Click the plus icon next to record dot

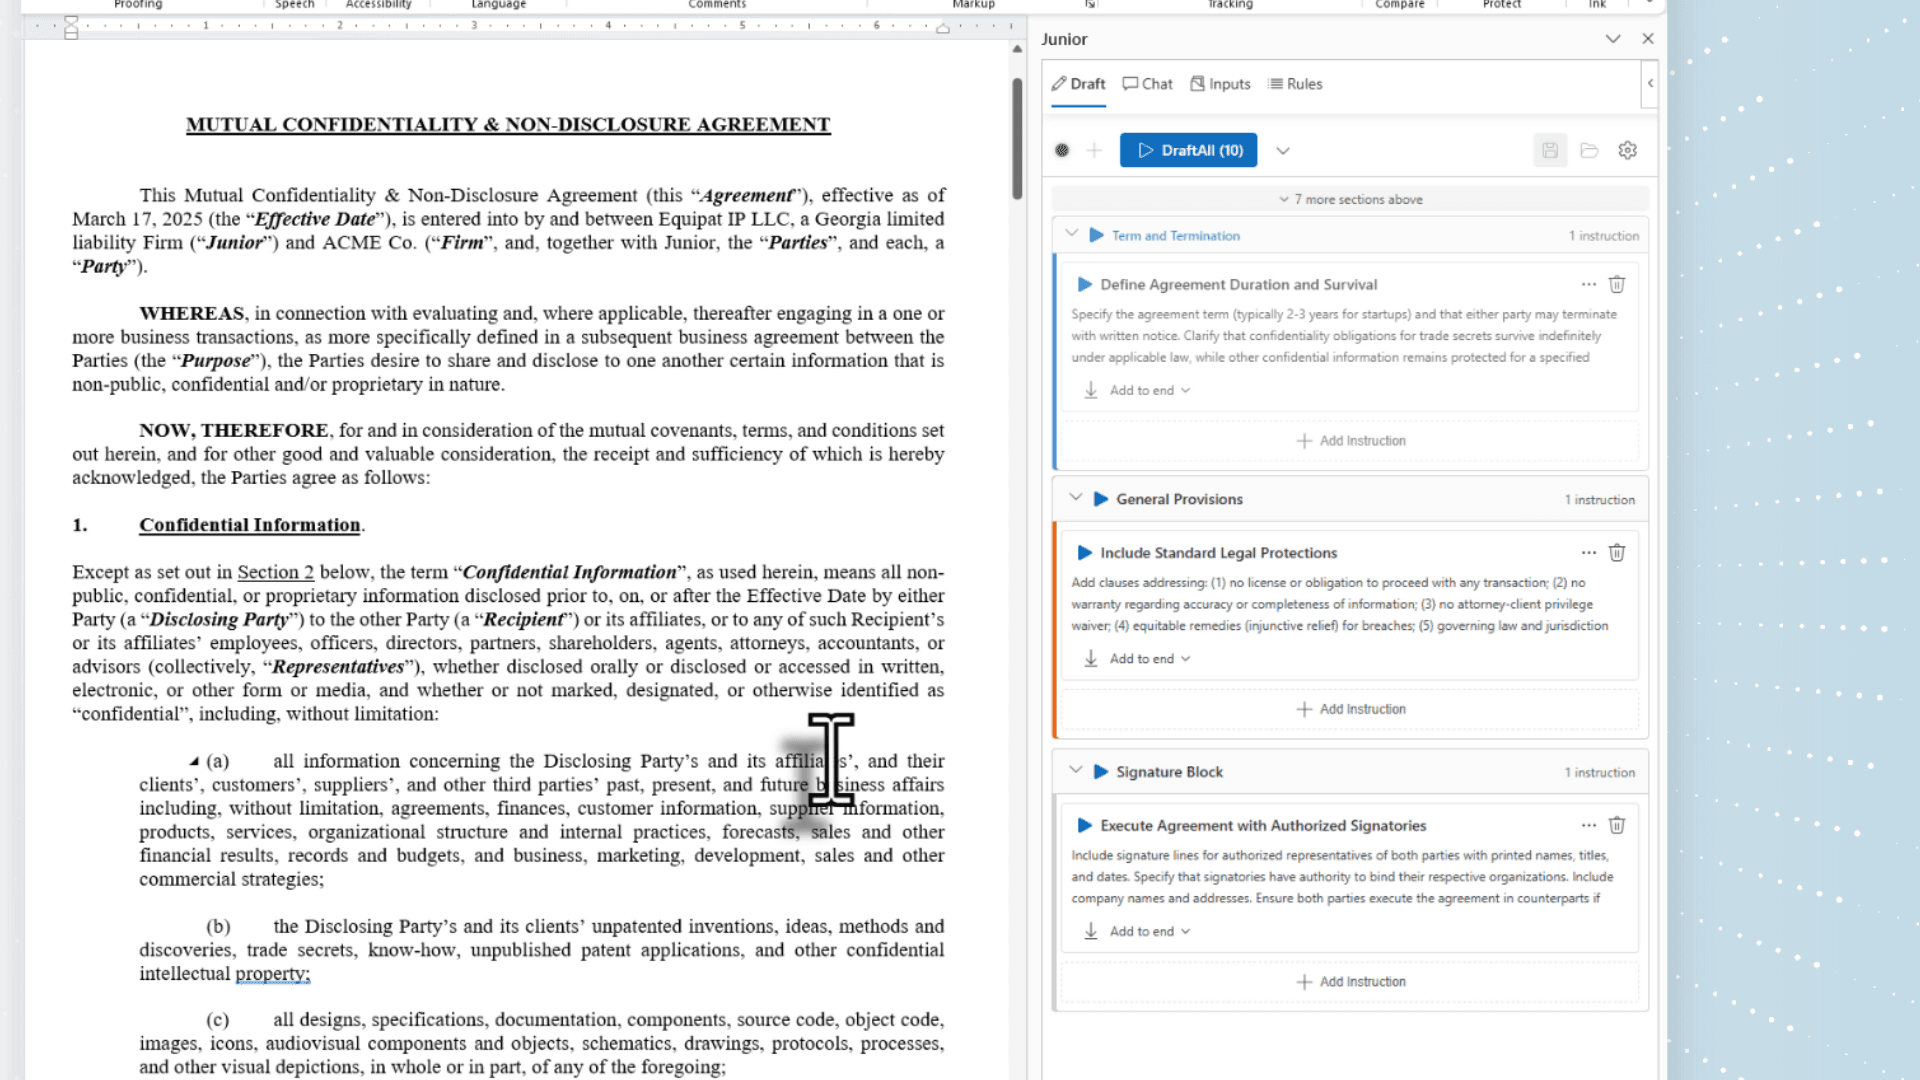tap(1094, 150)
